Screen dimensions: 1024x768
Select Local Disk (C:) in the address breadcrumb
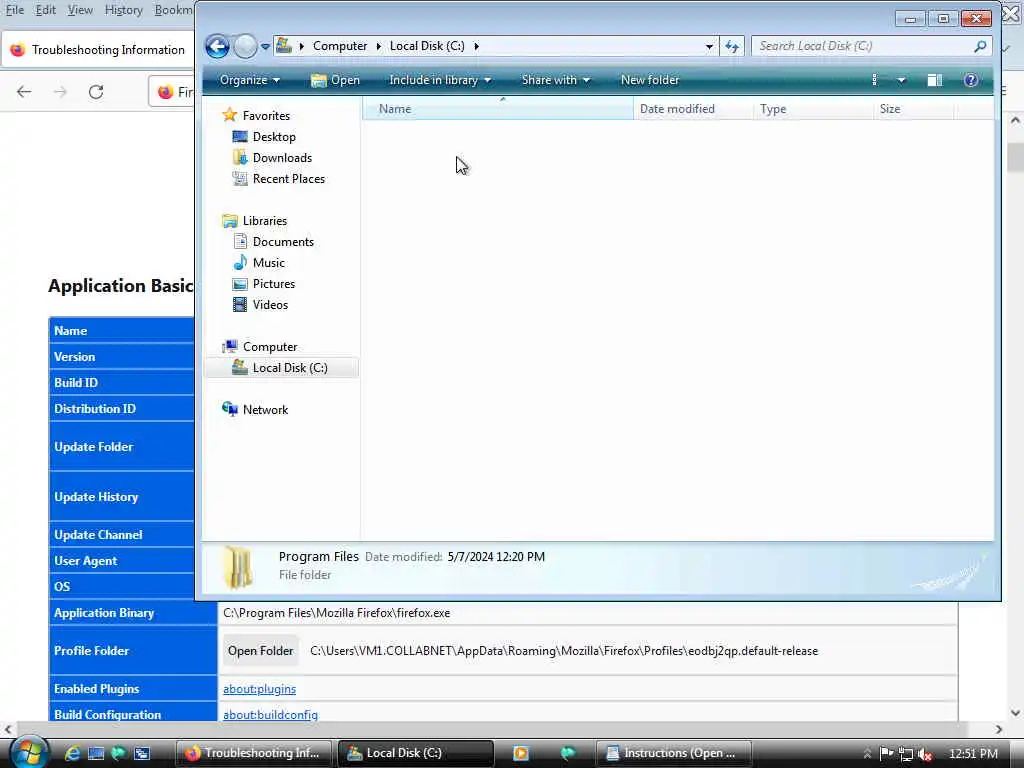pos(427,46)
